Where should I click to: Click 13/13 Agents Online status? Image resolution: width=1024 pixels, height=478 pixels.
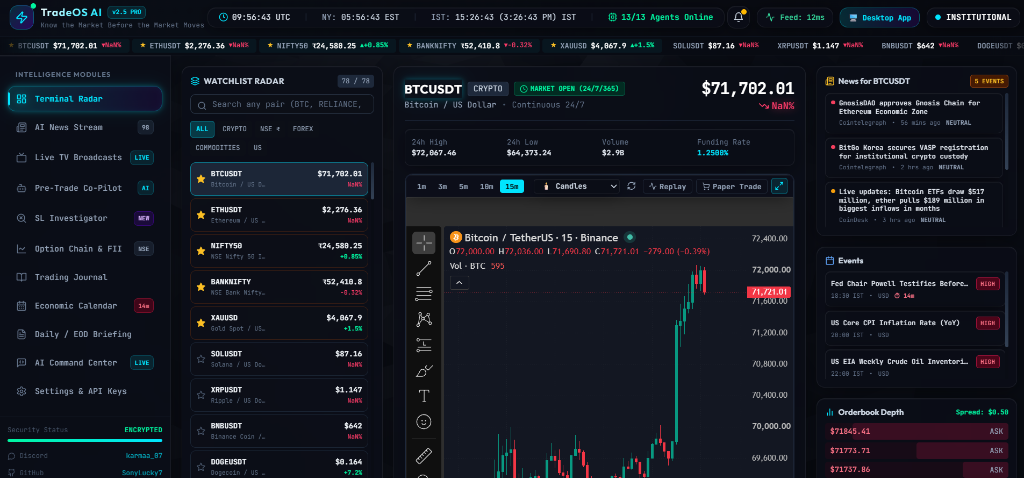coord(660,18)
